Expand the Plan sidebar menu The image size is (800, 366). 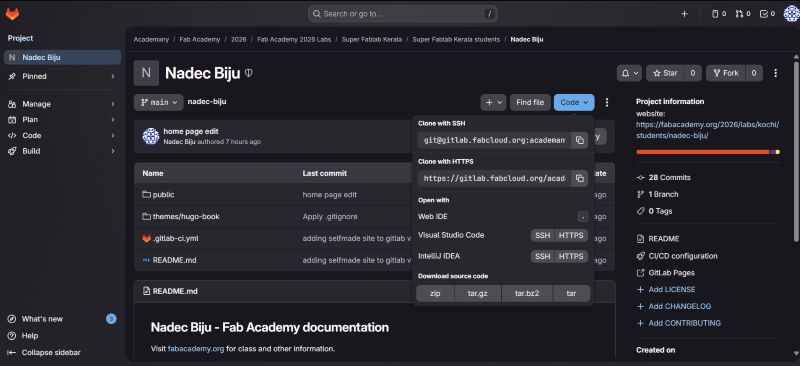[62, 119]
